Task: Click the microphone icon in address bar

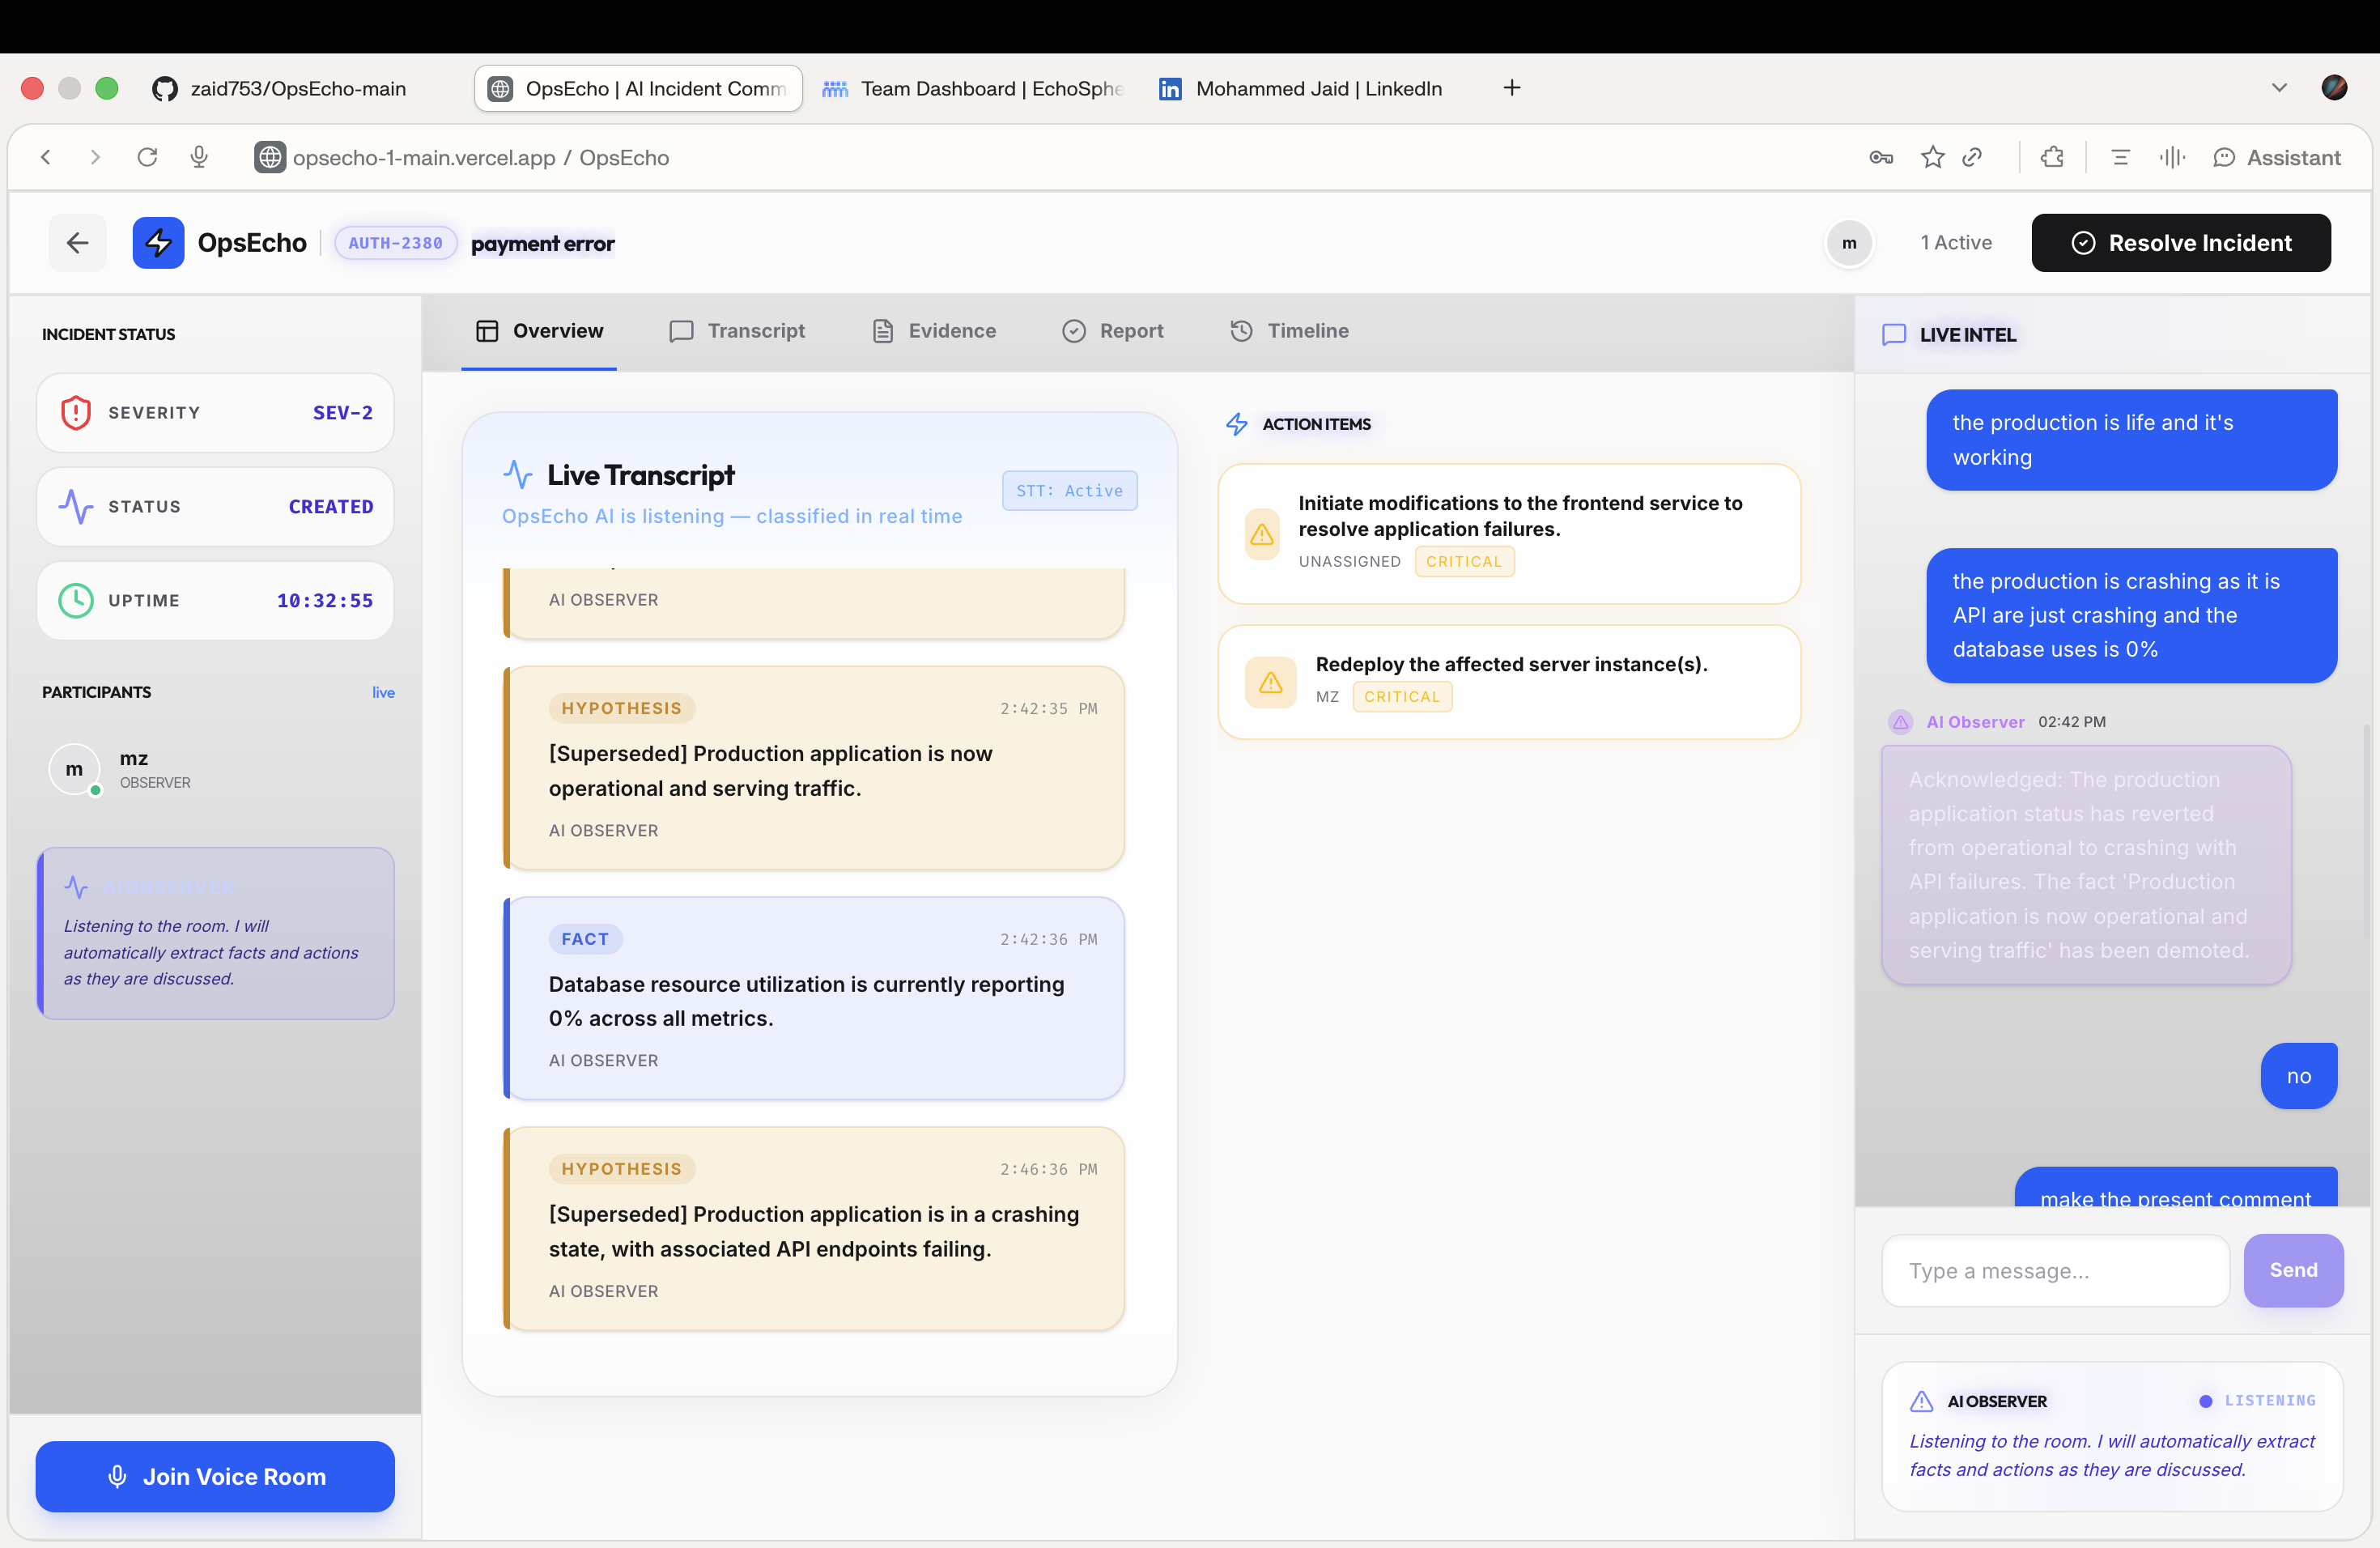Action: click(199, 157)
